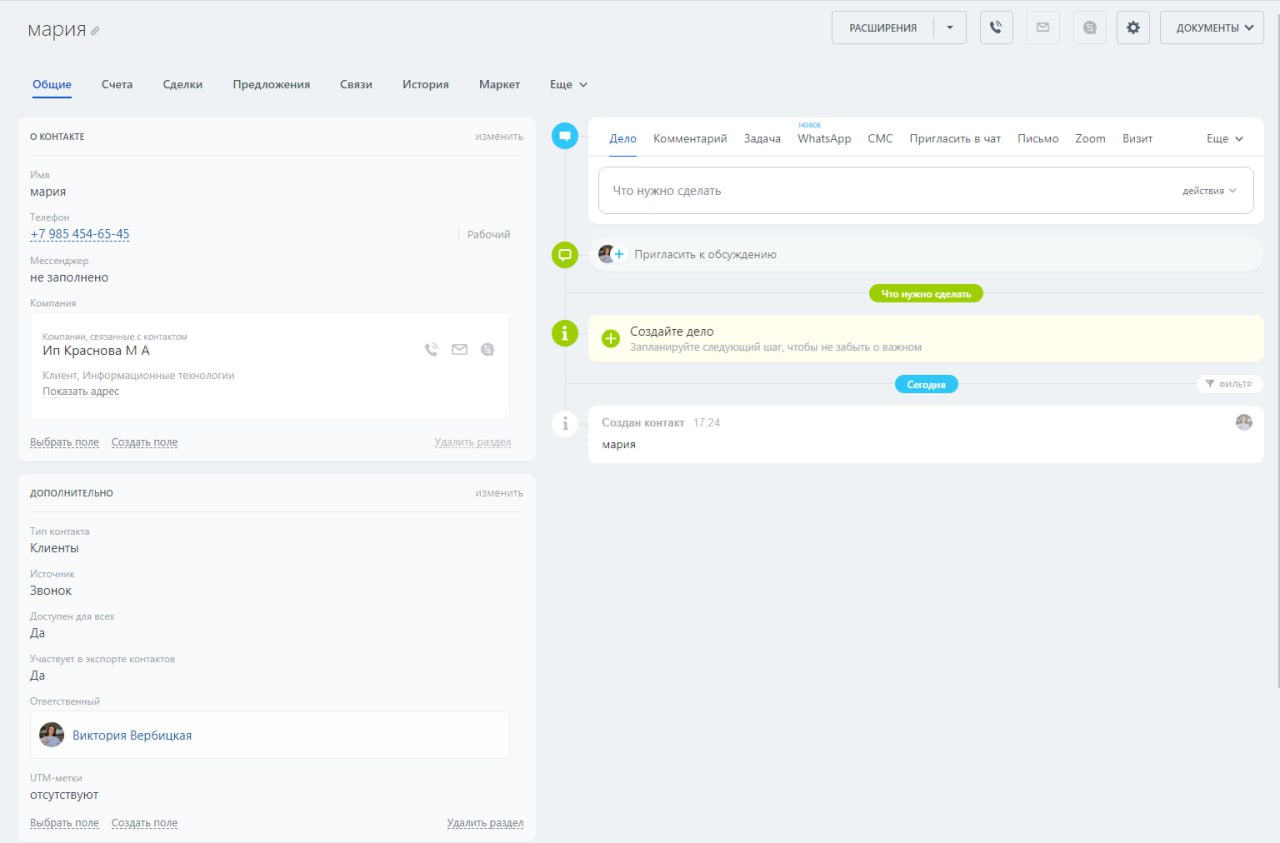This screenshot has width=1280, height=843.
Task: Expand the Еще menu in top tabs
Action: pyautogui.click(x=568, y=85)
